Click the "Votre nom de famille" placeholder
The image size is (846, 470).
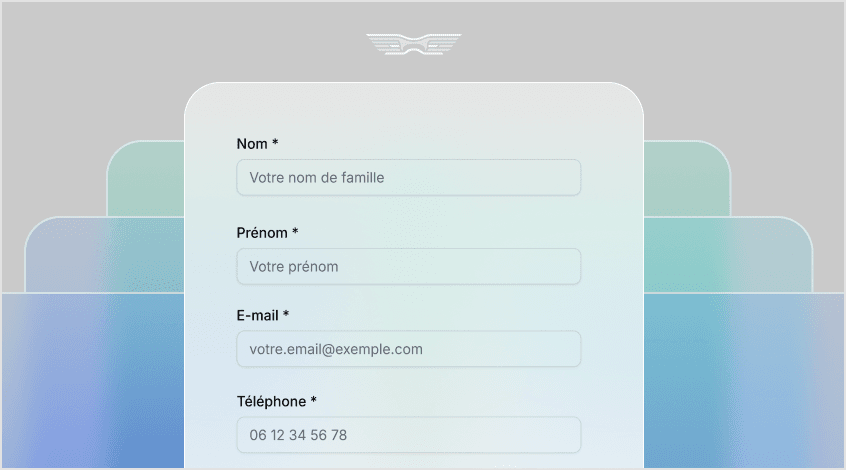click(317, 178)
